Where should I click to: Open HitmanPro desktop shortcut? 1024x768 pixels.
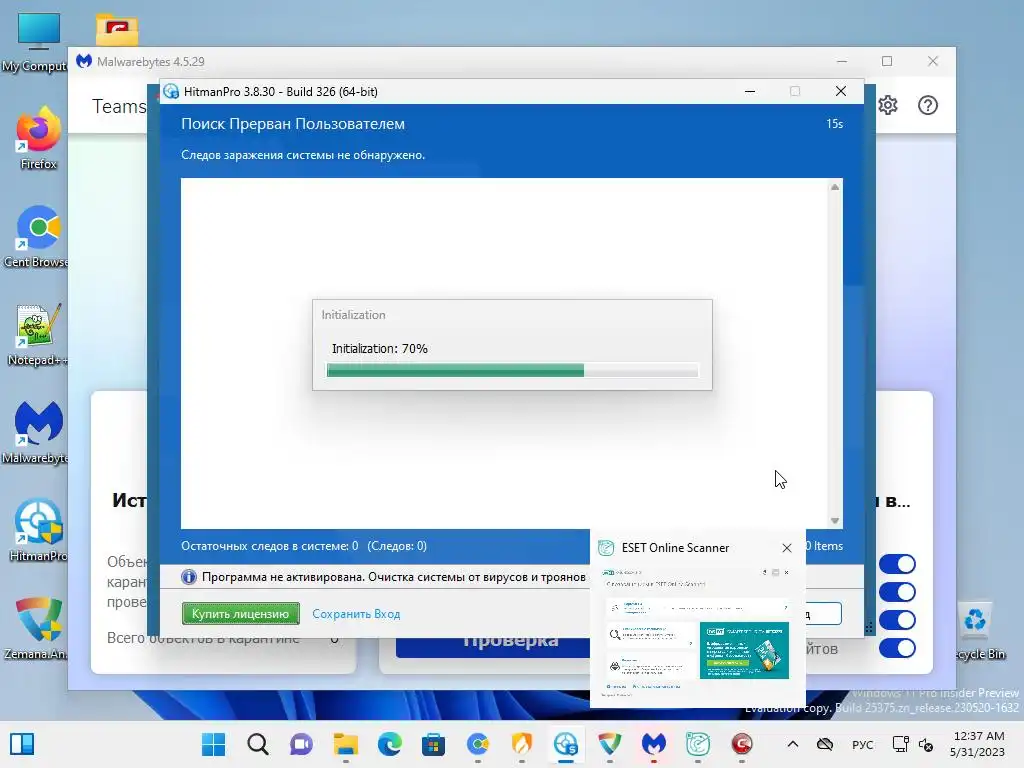38,530
